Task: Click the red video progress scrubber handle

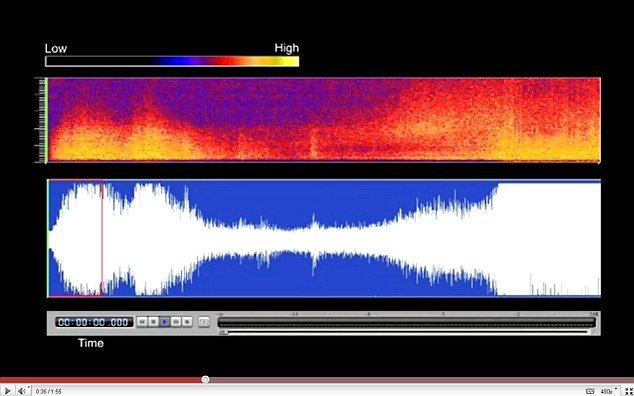Action: pyautogui.click(x=205, y=380)
